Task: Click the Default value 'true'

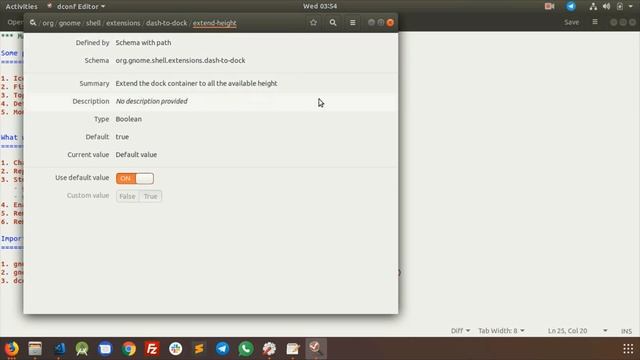Action: 122,137
